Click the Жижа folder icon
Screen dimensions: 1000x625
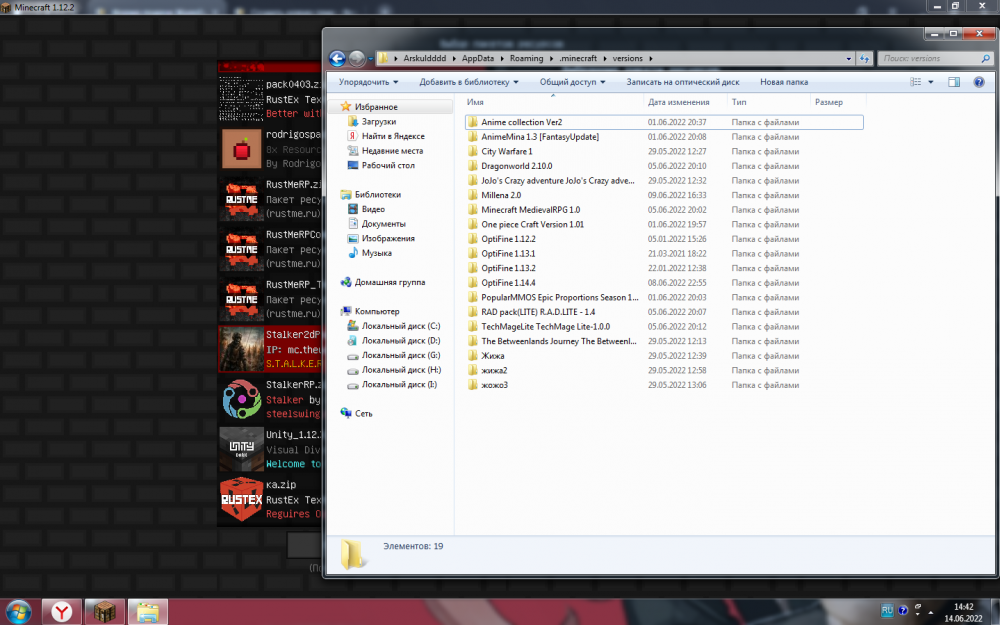coord(473,356)
